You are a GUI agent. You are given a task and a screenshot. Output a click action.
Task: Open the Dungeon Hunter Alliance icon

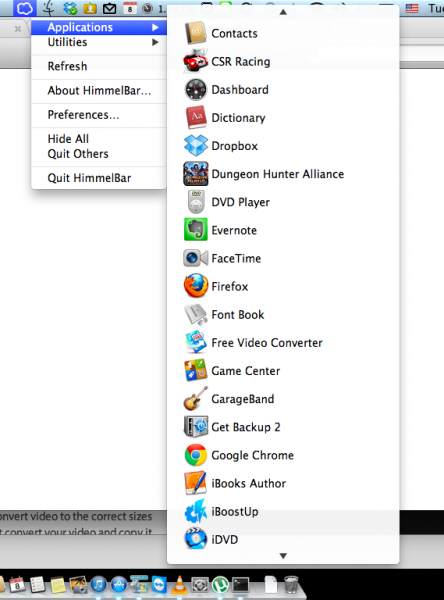pyautogui.click(x=196, y=174)
